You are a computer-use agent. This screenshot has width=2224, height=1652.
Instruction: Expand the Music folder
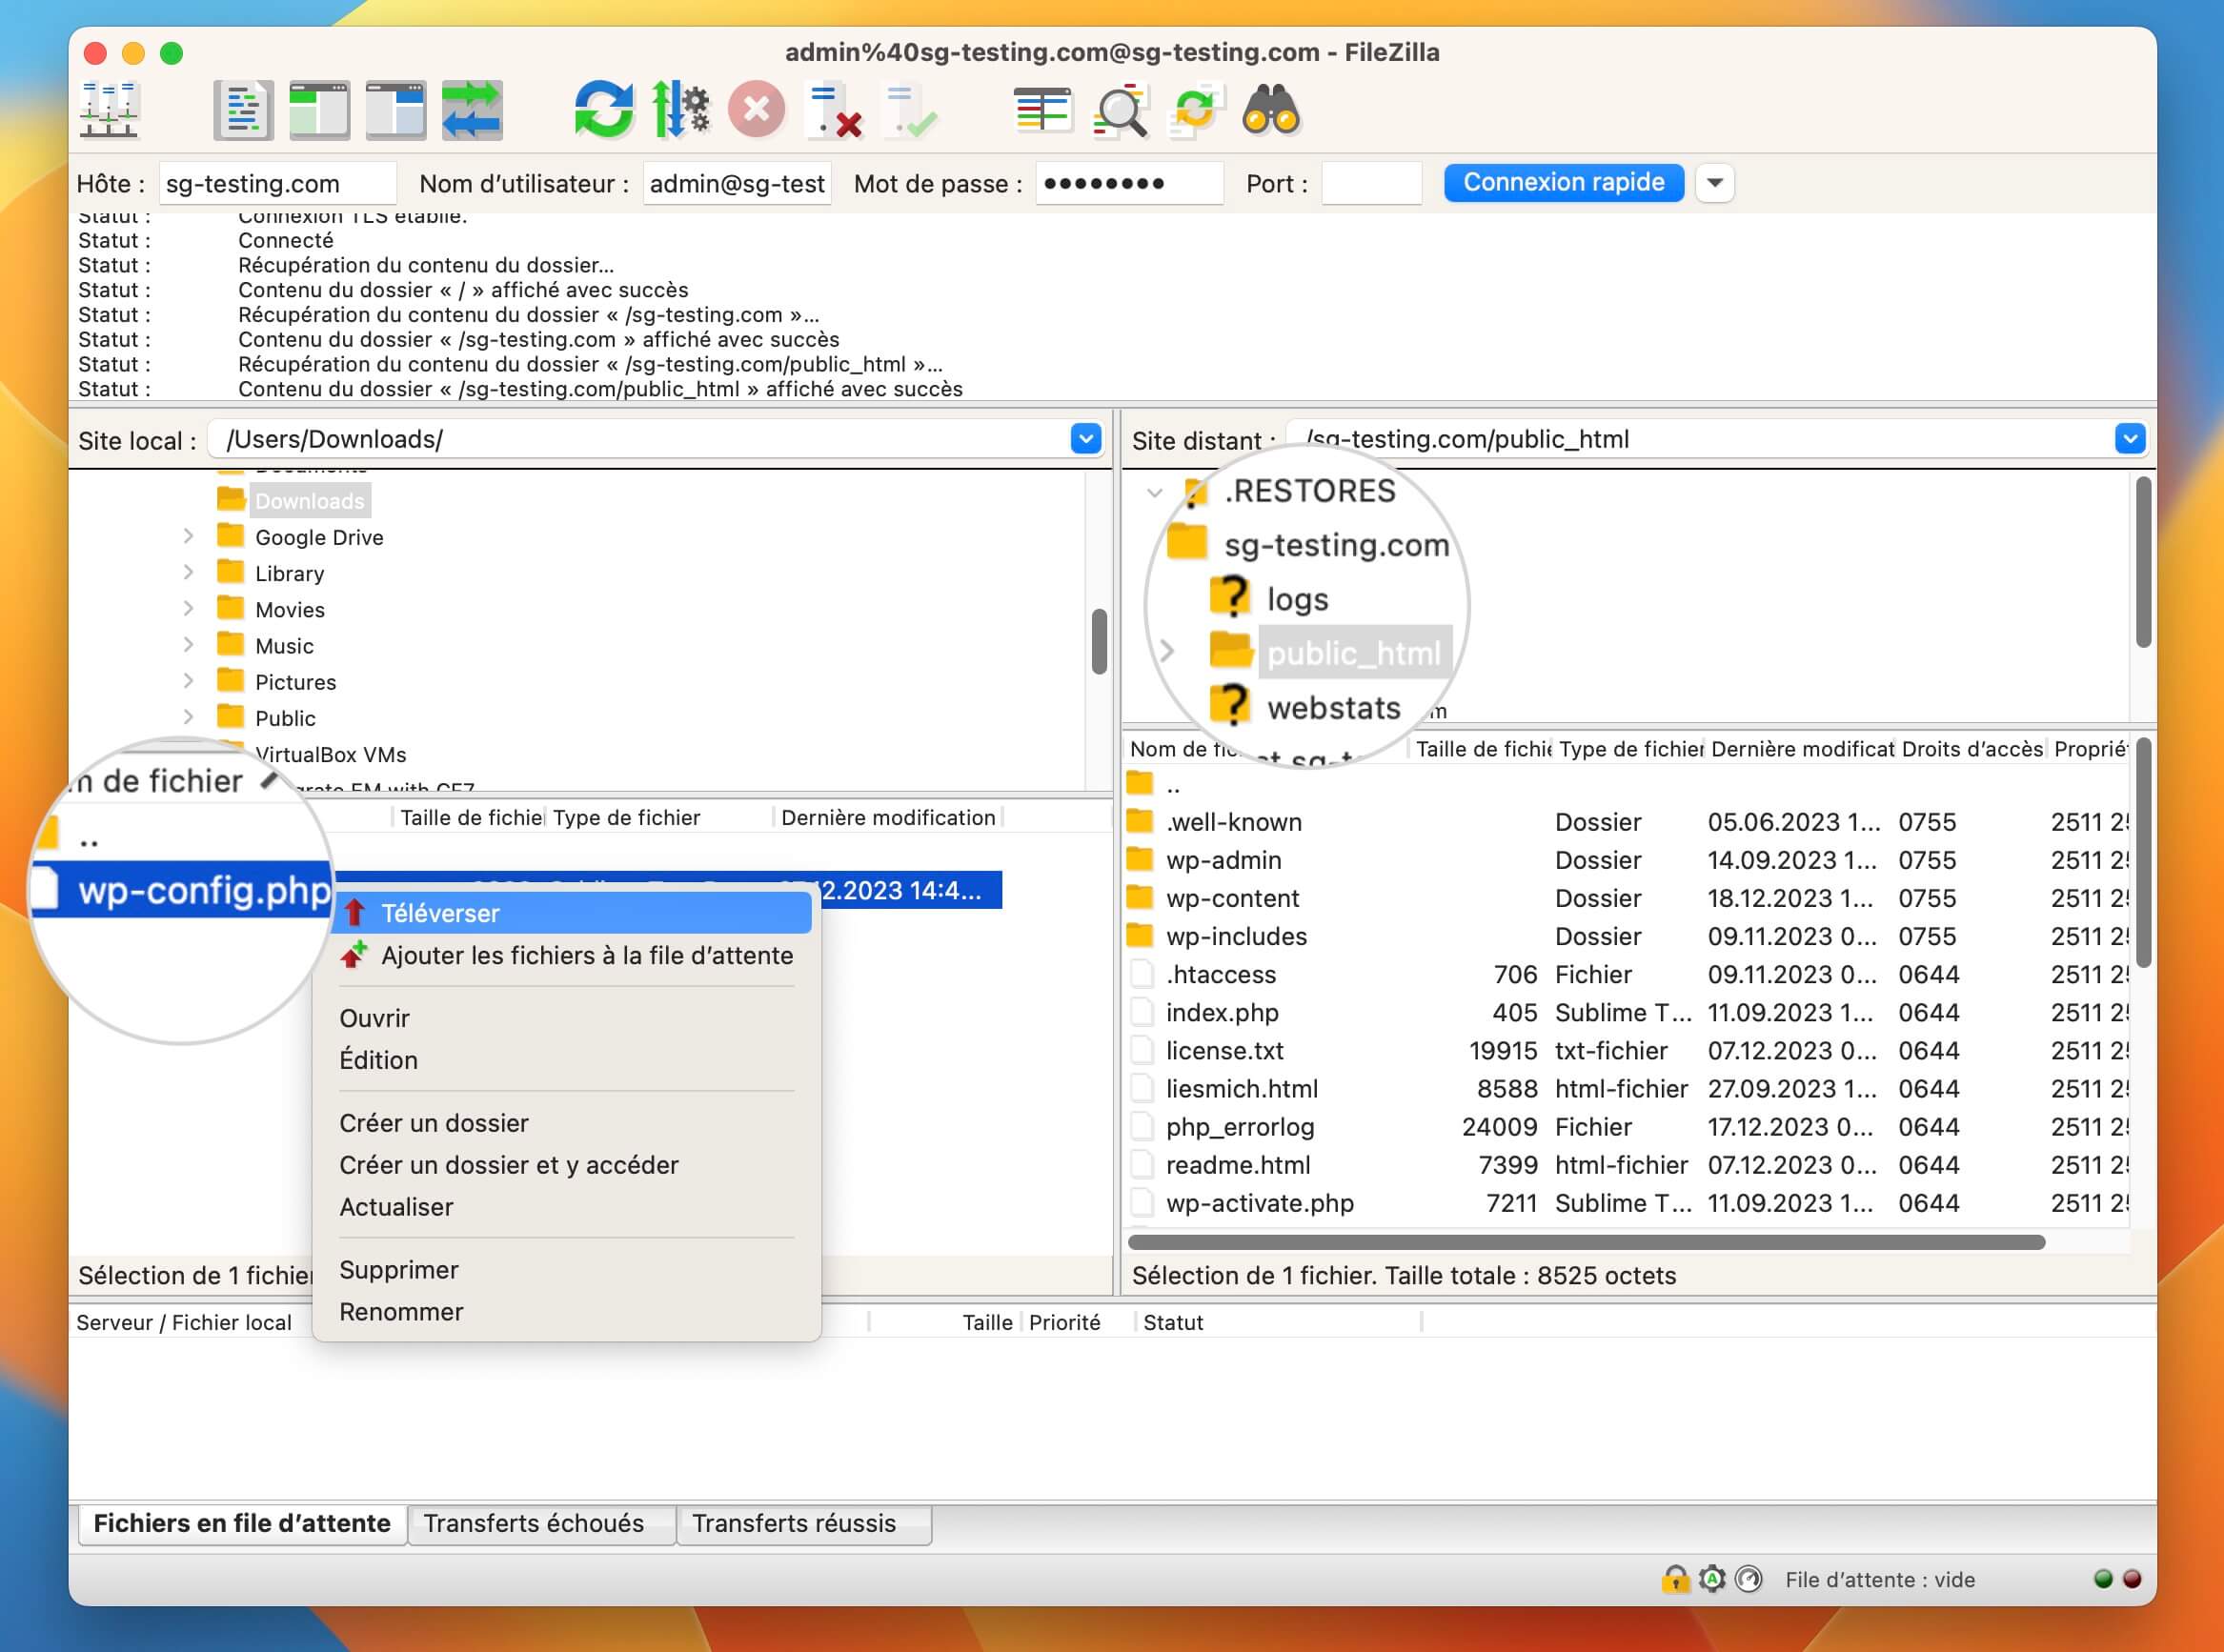[188, 644]
